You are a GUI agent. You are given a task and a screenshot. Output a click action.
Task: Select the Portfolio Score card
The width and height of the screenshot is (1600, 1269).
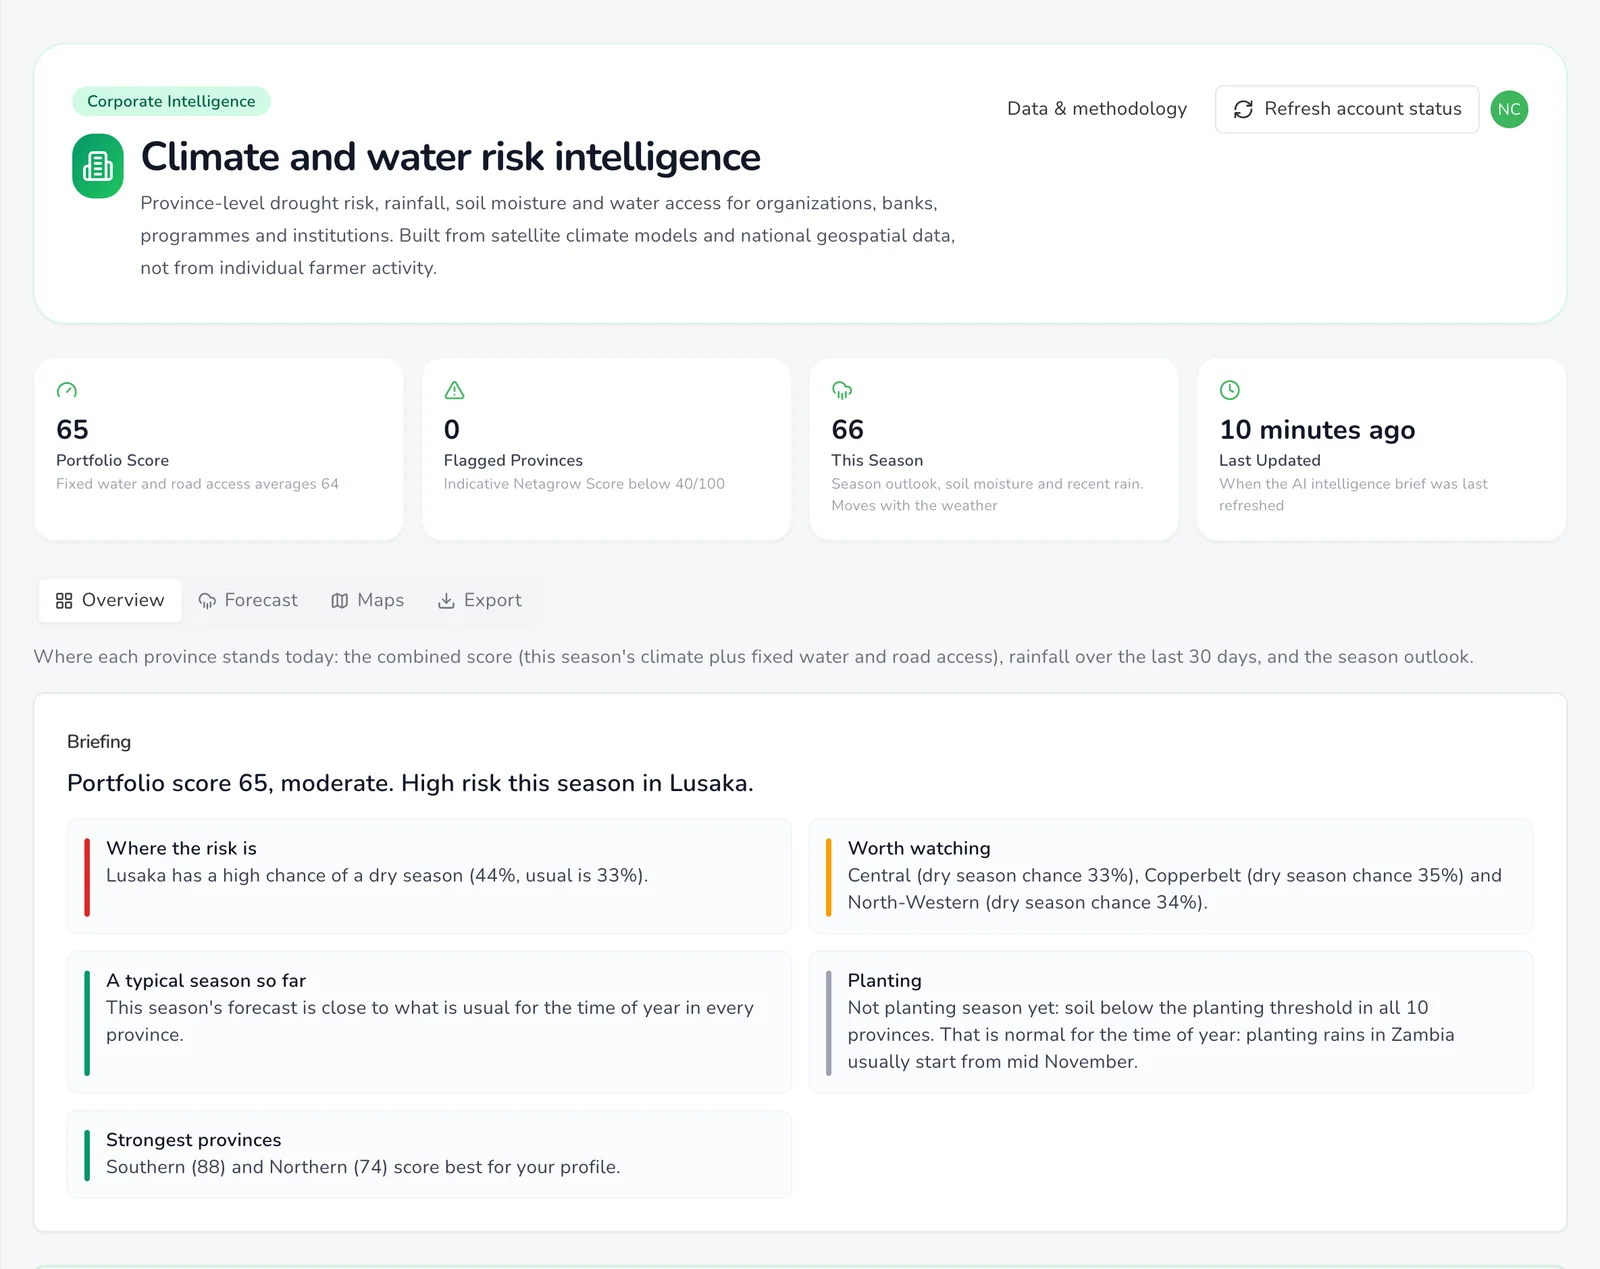click(219, 449)
